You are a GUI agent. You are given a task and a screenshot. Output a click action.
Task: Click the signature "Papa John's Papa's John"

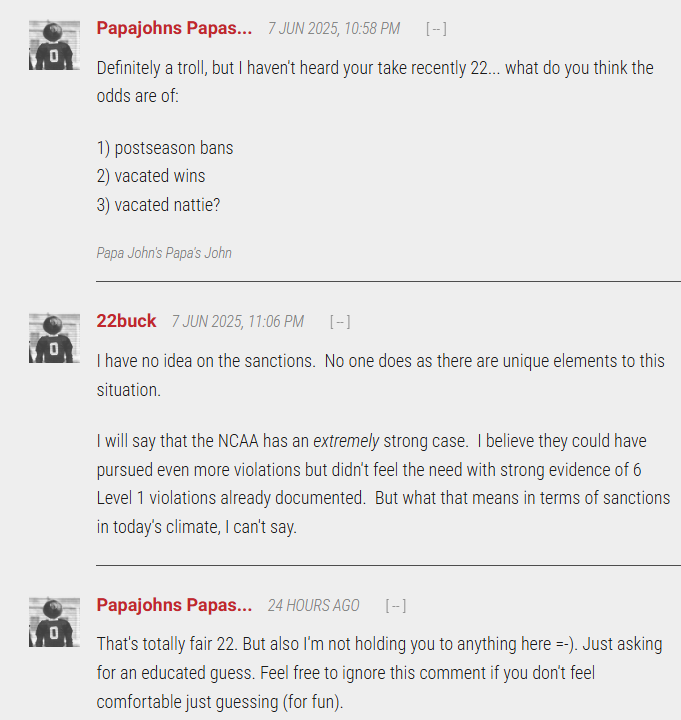click(x=164, y=253)
